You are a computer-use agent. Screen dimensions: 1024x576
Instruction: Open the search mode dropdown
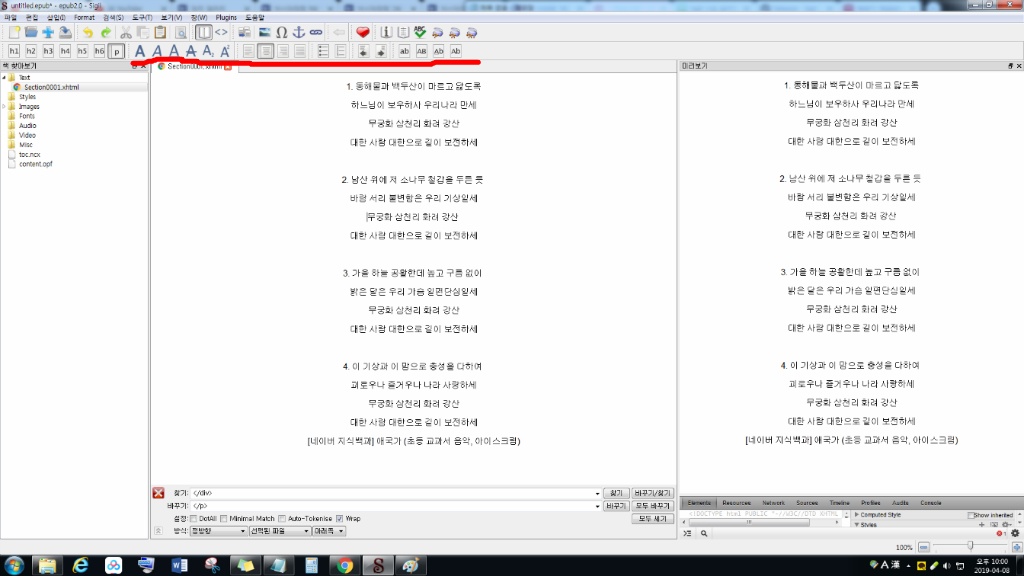218,531
